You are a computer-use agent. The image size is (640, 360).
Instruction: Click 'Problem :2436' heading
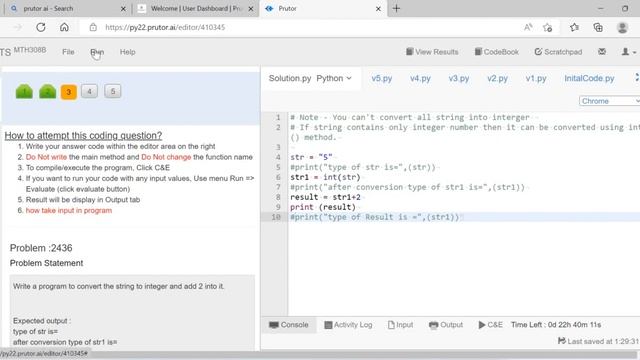41,248
